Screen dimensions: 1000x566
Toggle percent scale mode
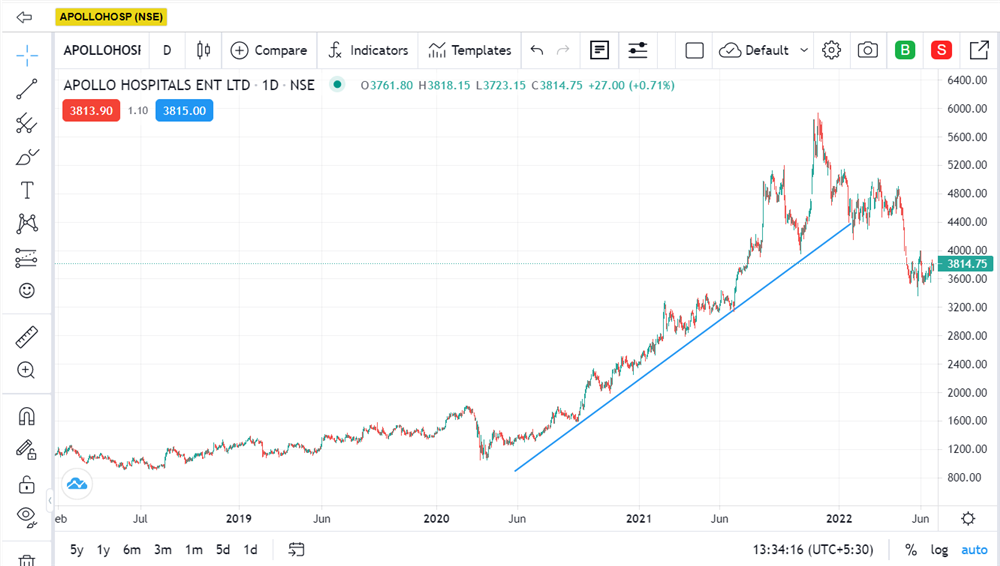911,550
